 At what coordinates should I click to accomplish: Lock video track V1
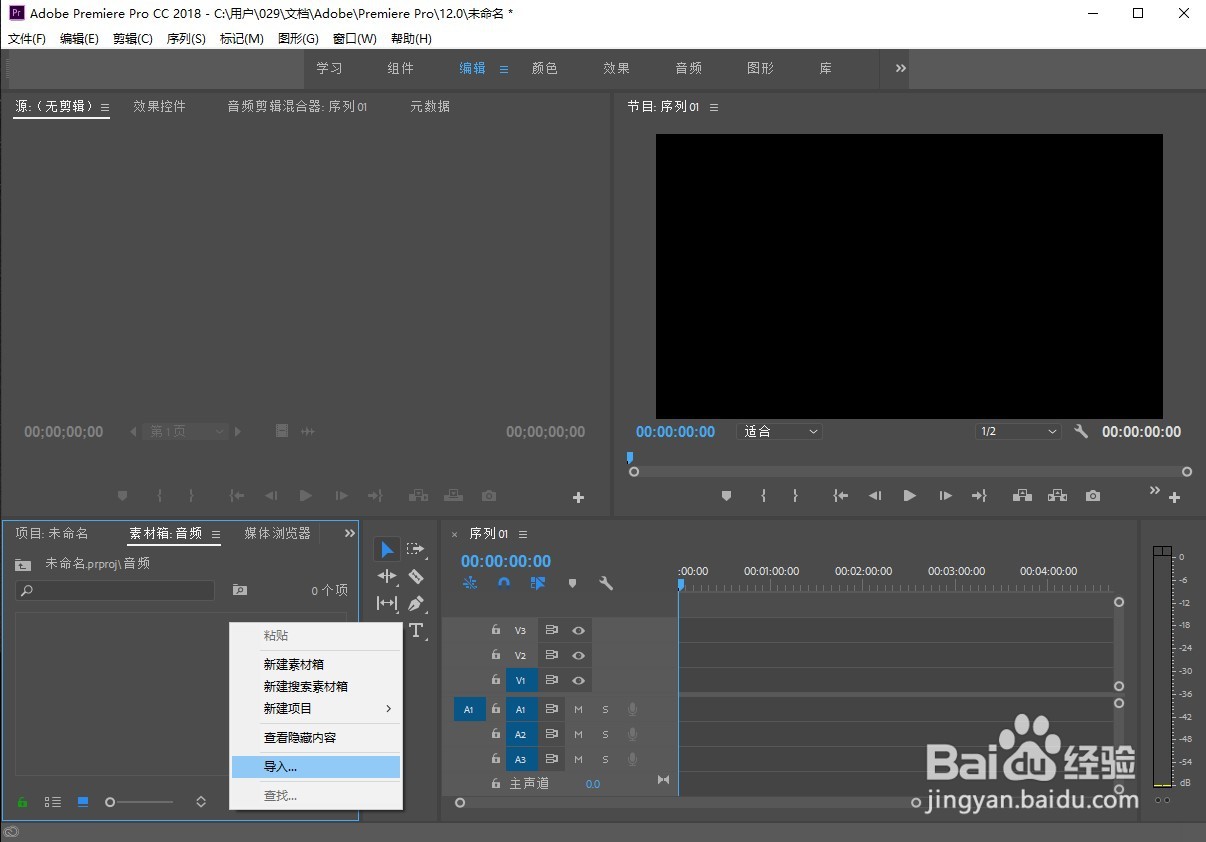[x=495, y=680]
